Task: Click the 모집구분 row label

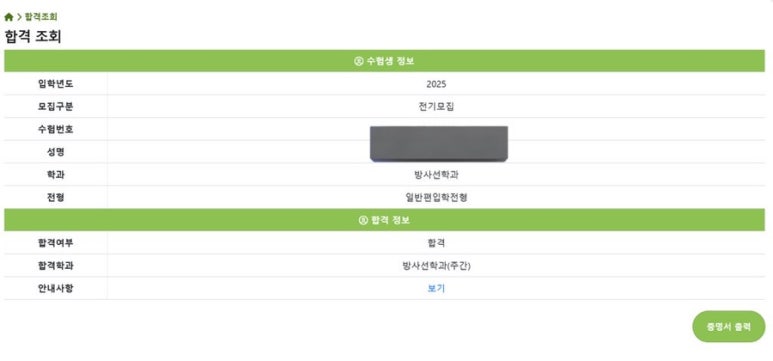Action: (x=56, y=107)
